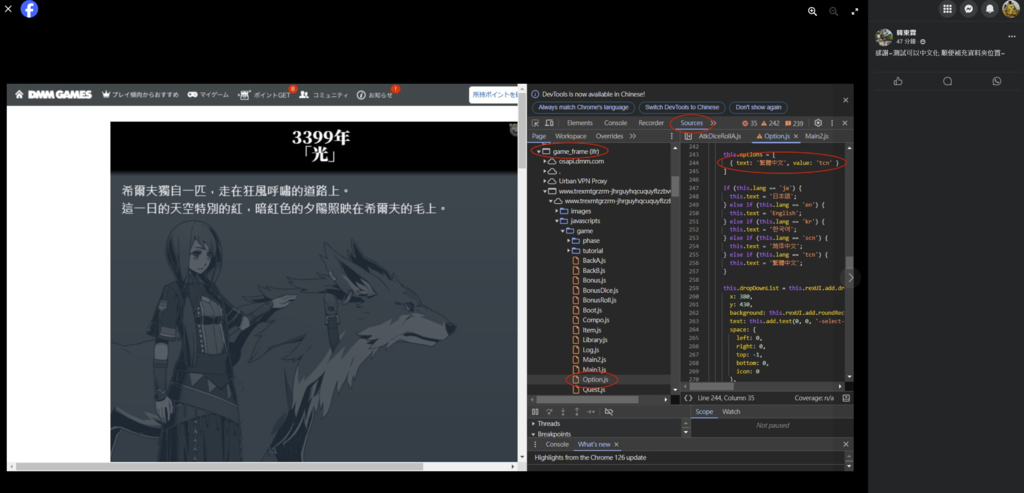Screen dimensions: 1024x493
Task: Click the 35 errors counter
Action: [x=750, y=123]
